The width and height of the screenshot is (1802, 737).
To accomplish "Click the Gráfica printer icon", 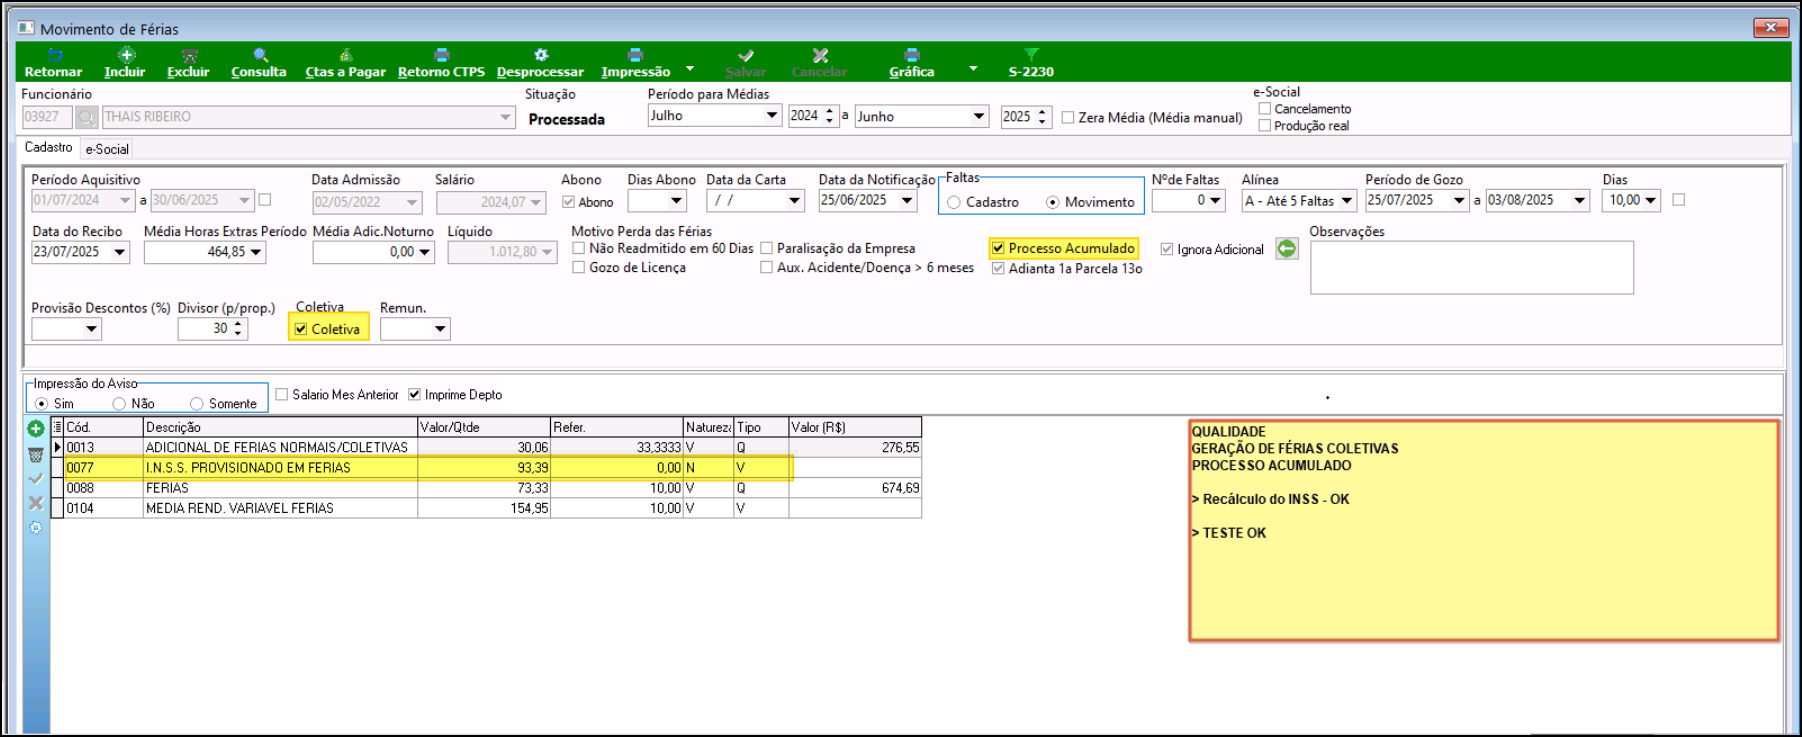I will pos(911,55).
